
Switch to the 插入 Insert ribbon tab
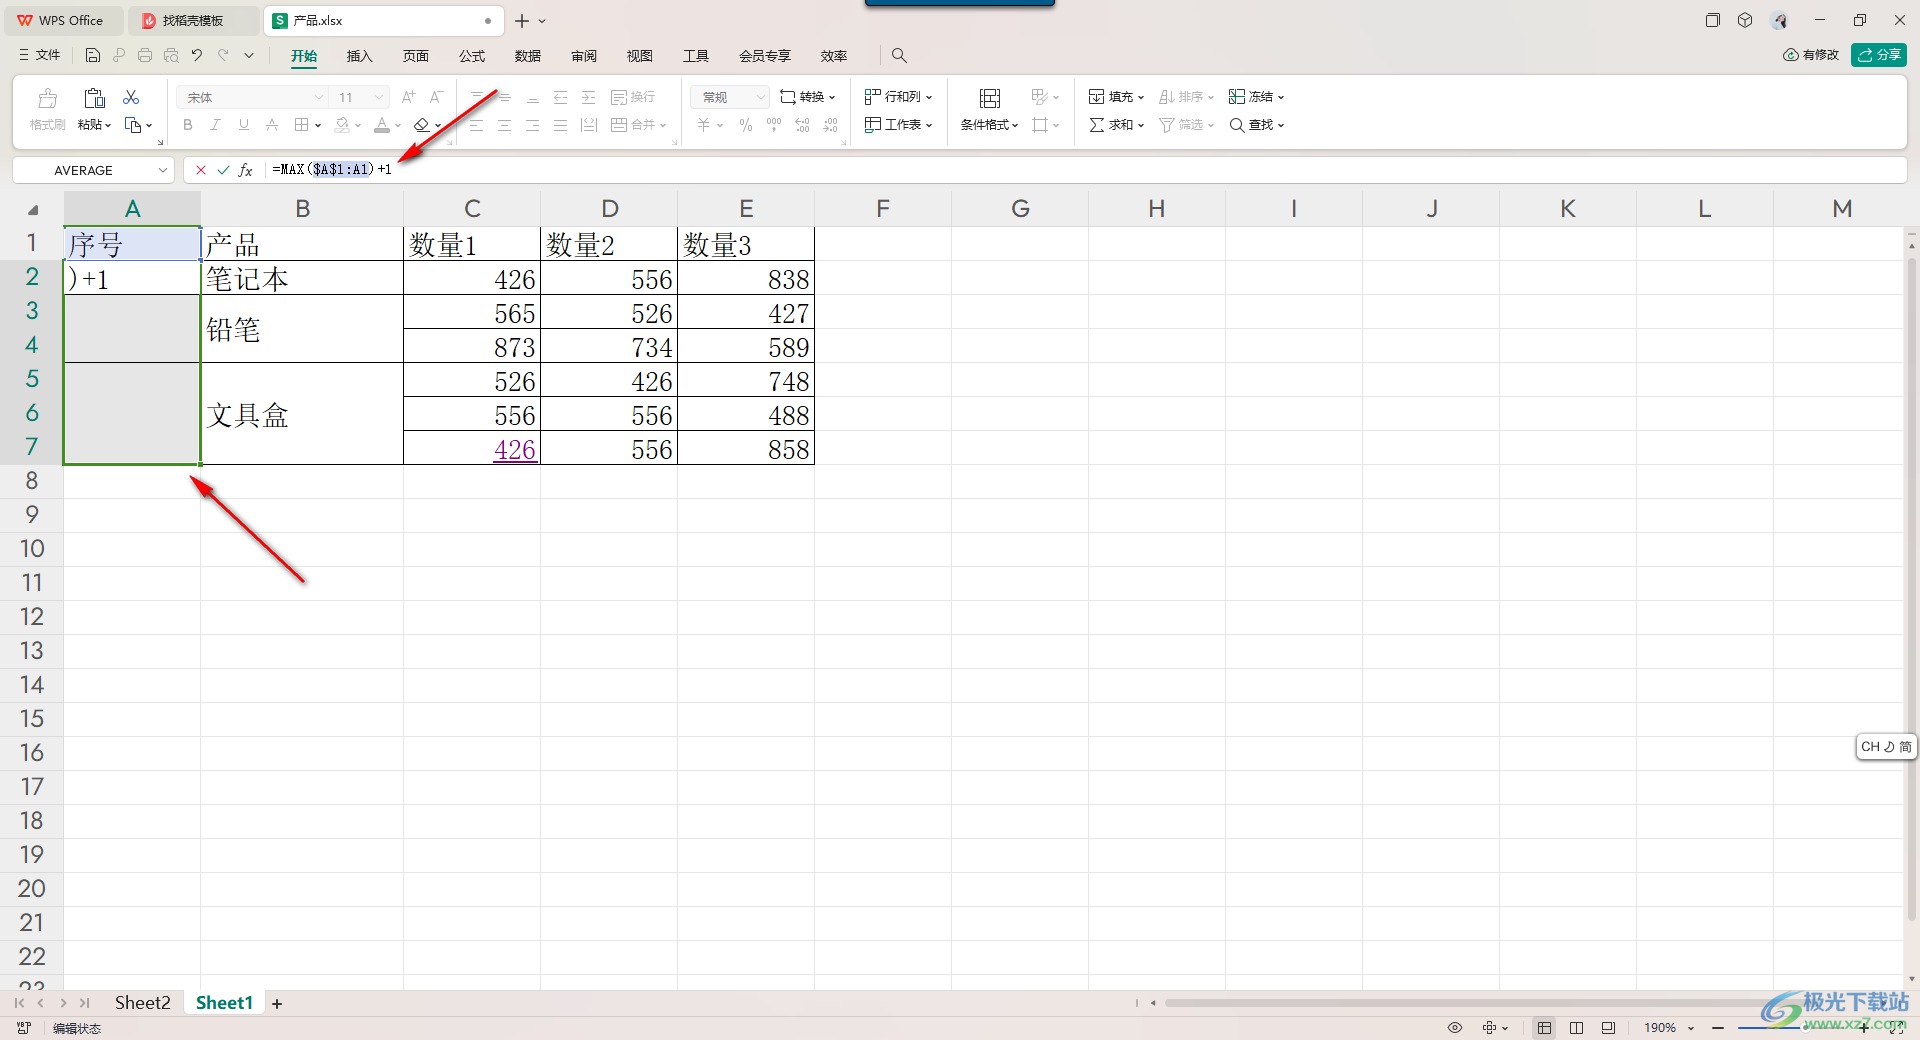click(360, 56)
